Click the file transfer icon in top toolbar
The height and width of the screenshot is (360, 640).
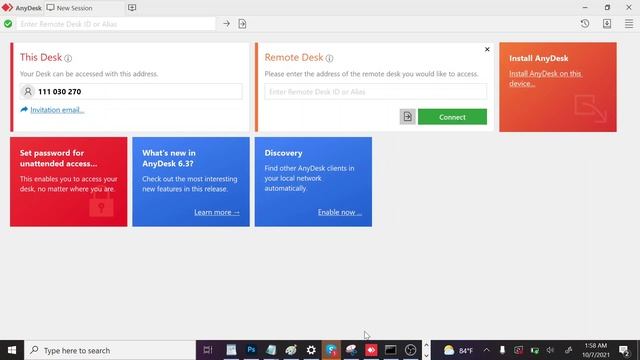pos(242,24)
